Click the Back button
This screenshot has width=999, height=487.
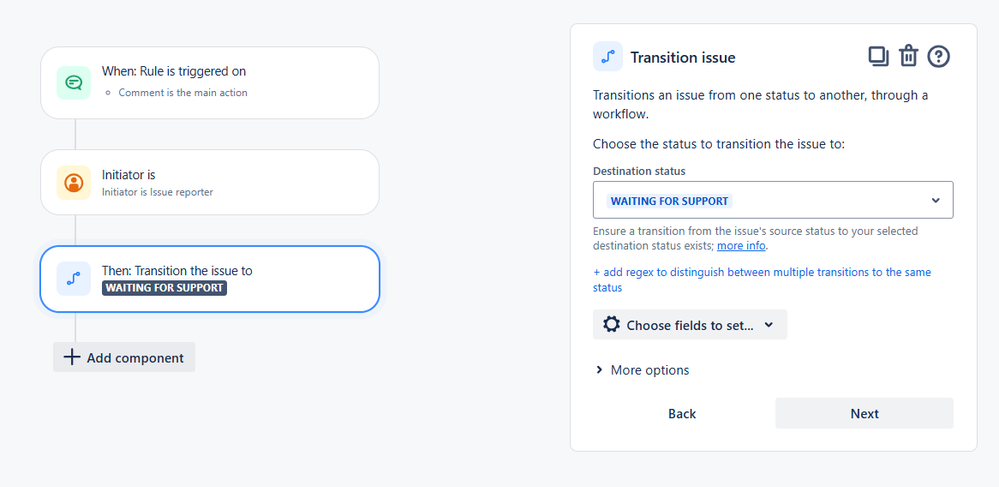point(682,414)
